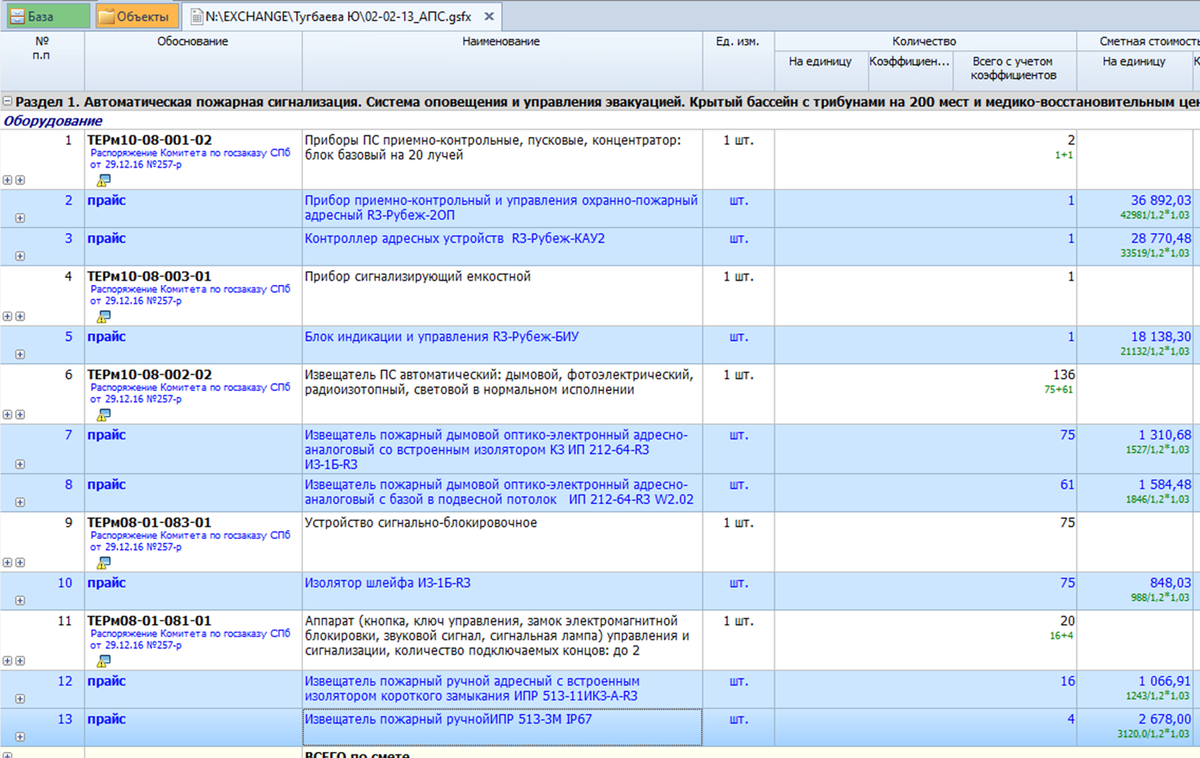
Task: Select the Устройство сигнально-блокировочное cell
Action: click(502, 541)
